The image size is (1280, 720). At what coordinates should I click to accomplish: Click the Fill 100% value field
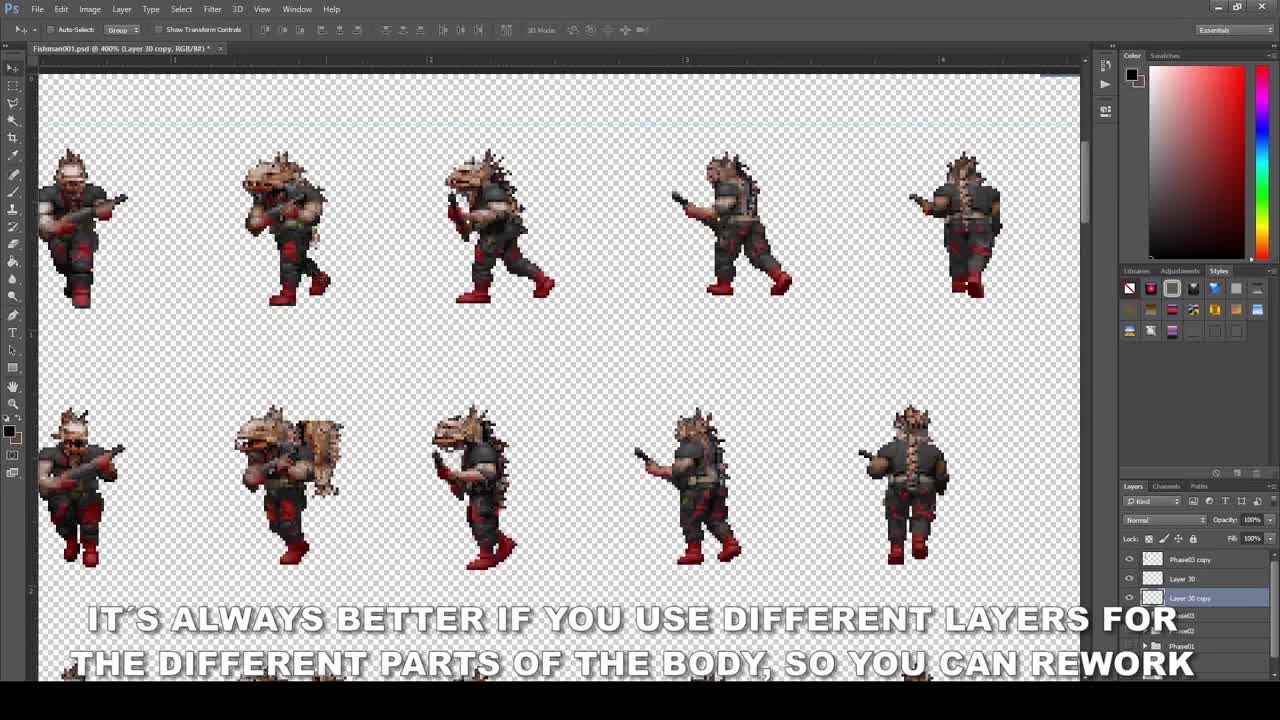(x=1252, y=539)
